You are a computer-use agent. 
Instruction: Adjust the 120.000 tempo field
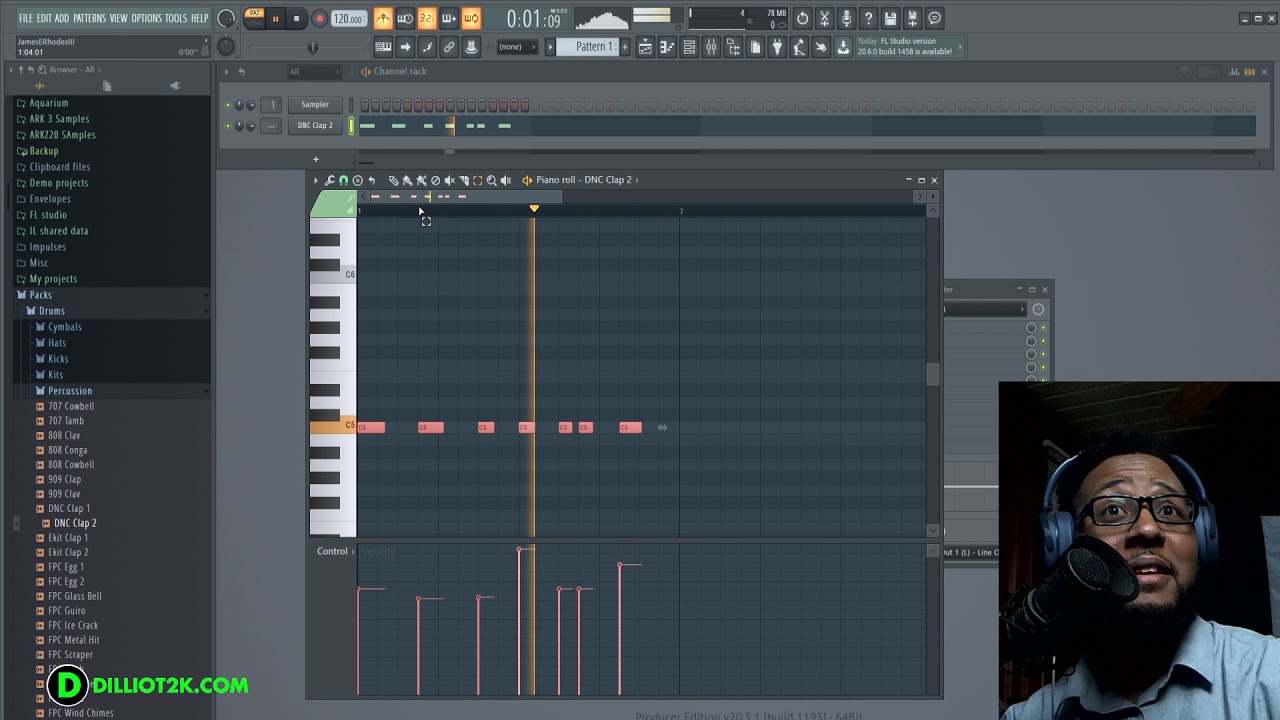coord(348,19)
